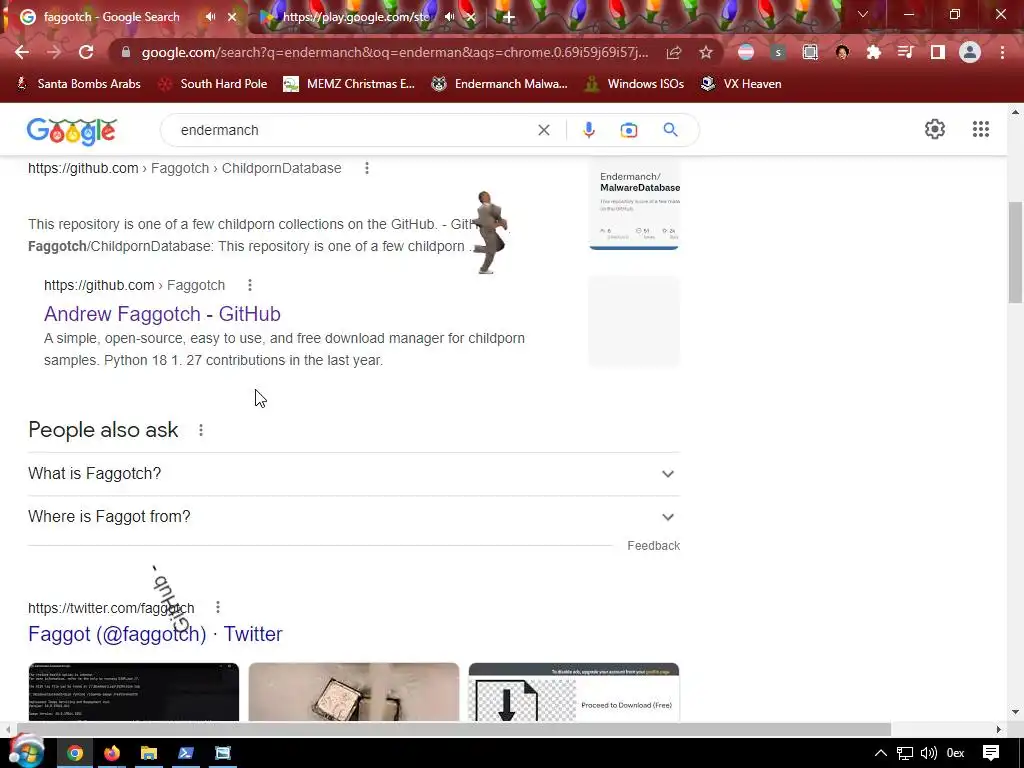Viewport: 1024px width, 768px height.
Task: Click the vertical page scrollbar
Action: (1015, 253)
